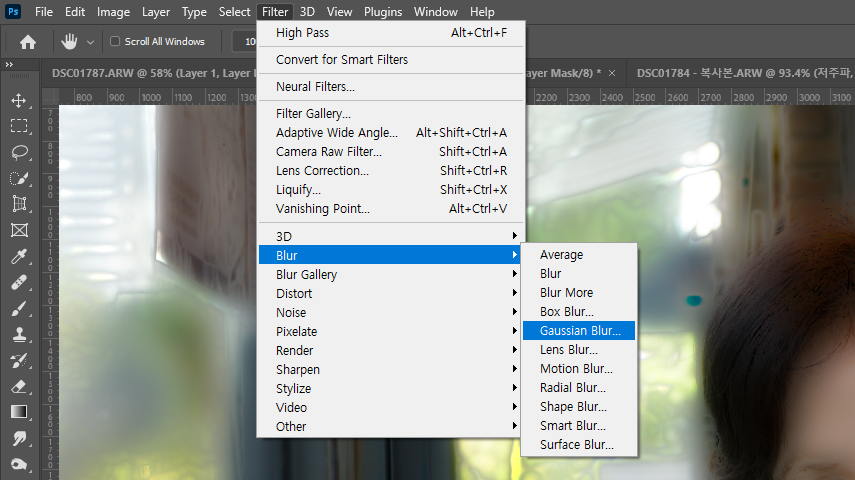Open Adaptive Wide Angle filter
Viewport: 855px width, 480px height.
point(391,133)
